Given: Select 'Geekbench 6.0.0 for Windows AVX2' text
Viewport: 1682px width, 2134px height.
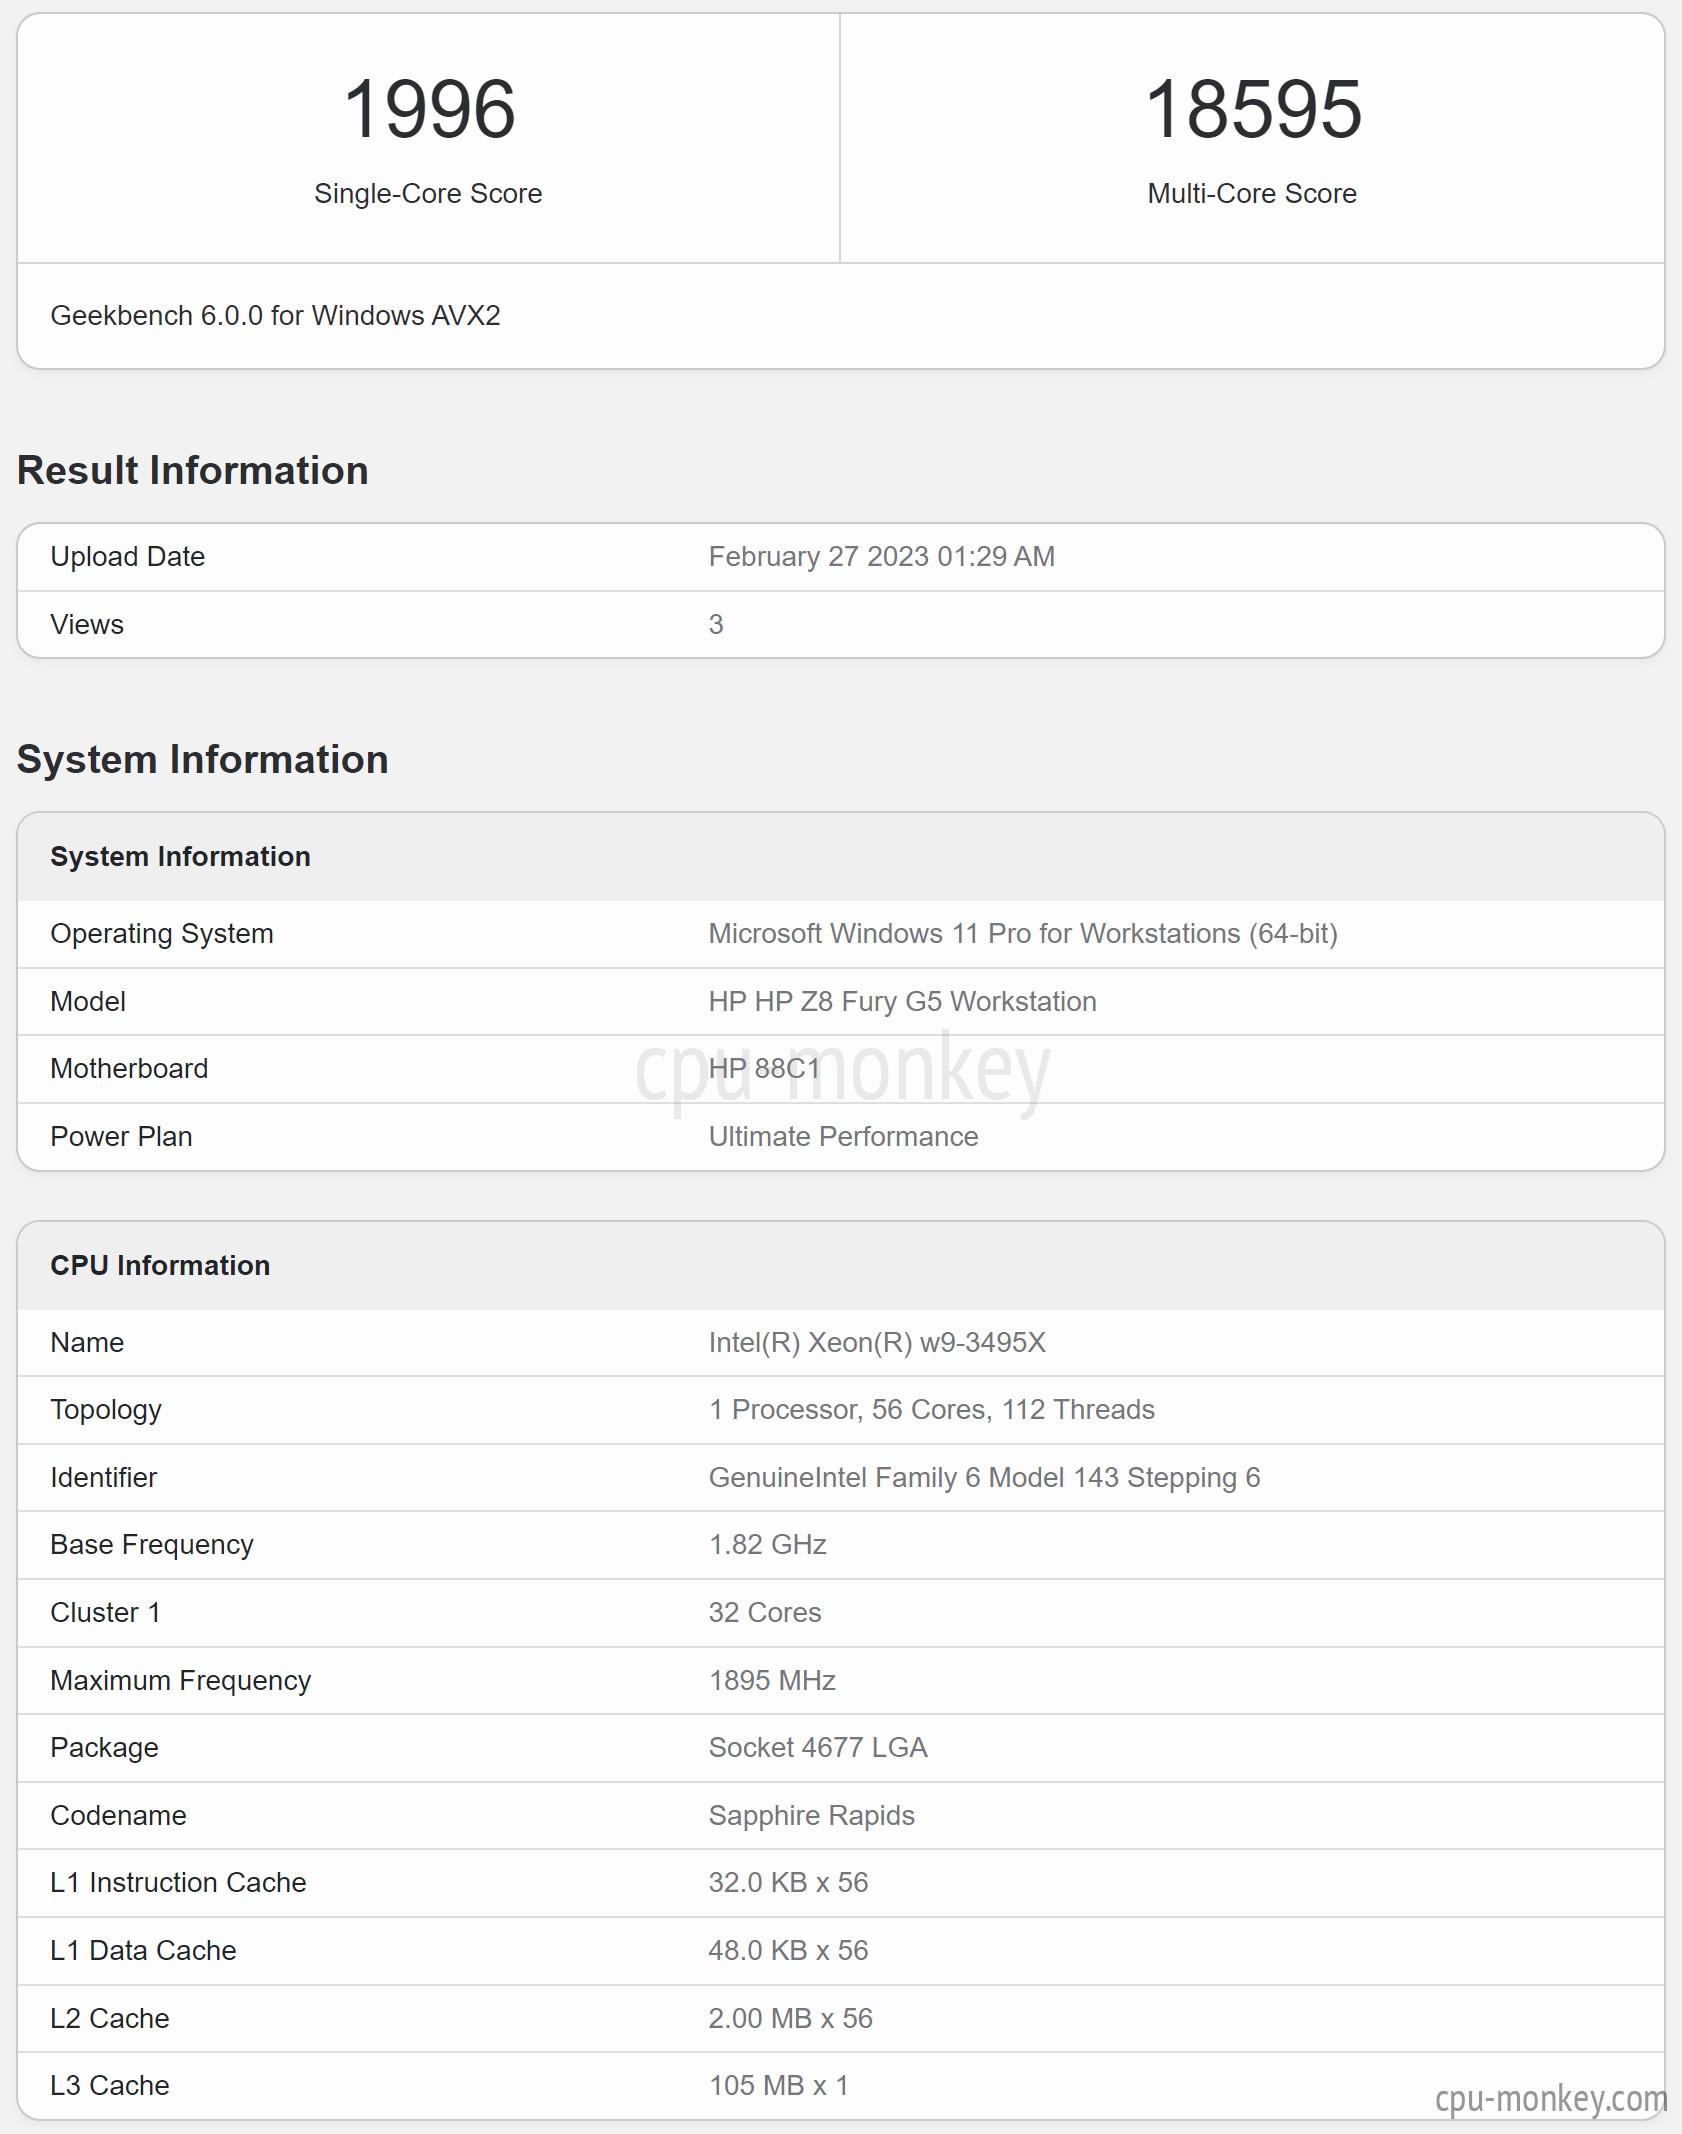Looking at the screenshot, I should 275,316.
